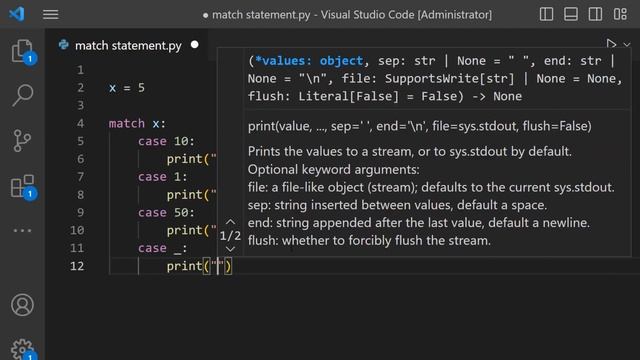Click 'flush: whether to forcibly flush' doc line
Viewport: 640px width, 360px height.
tap(369, 241)
